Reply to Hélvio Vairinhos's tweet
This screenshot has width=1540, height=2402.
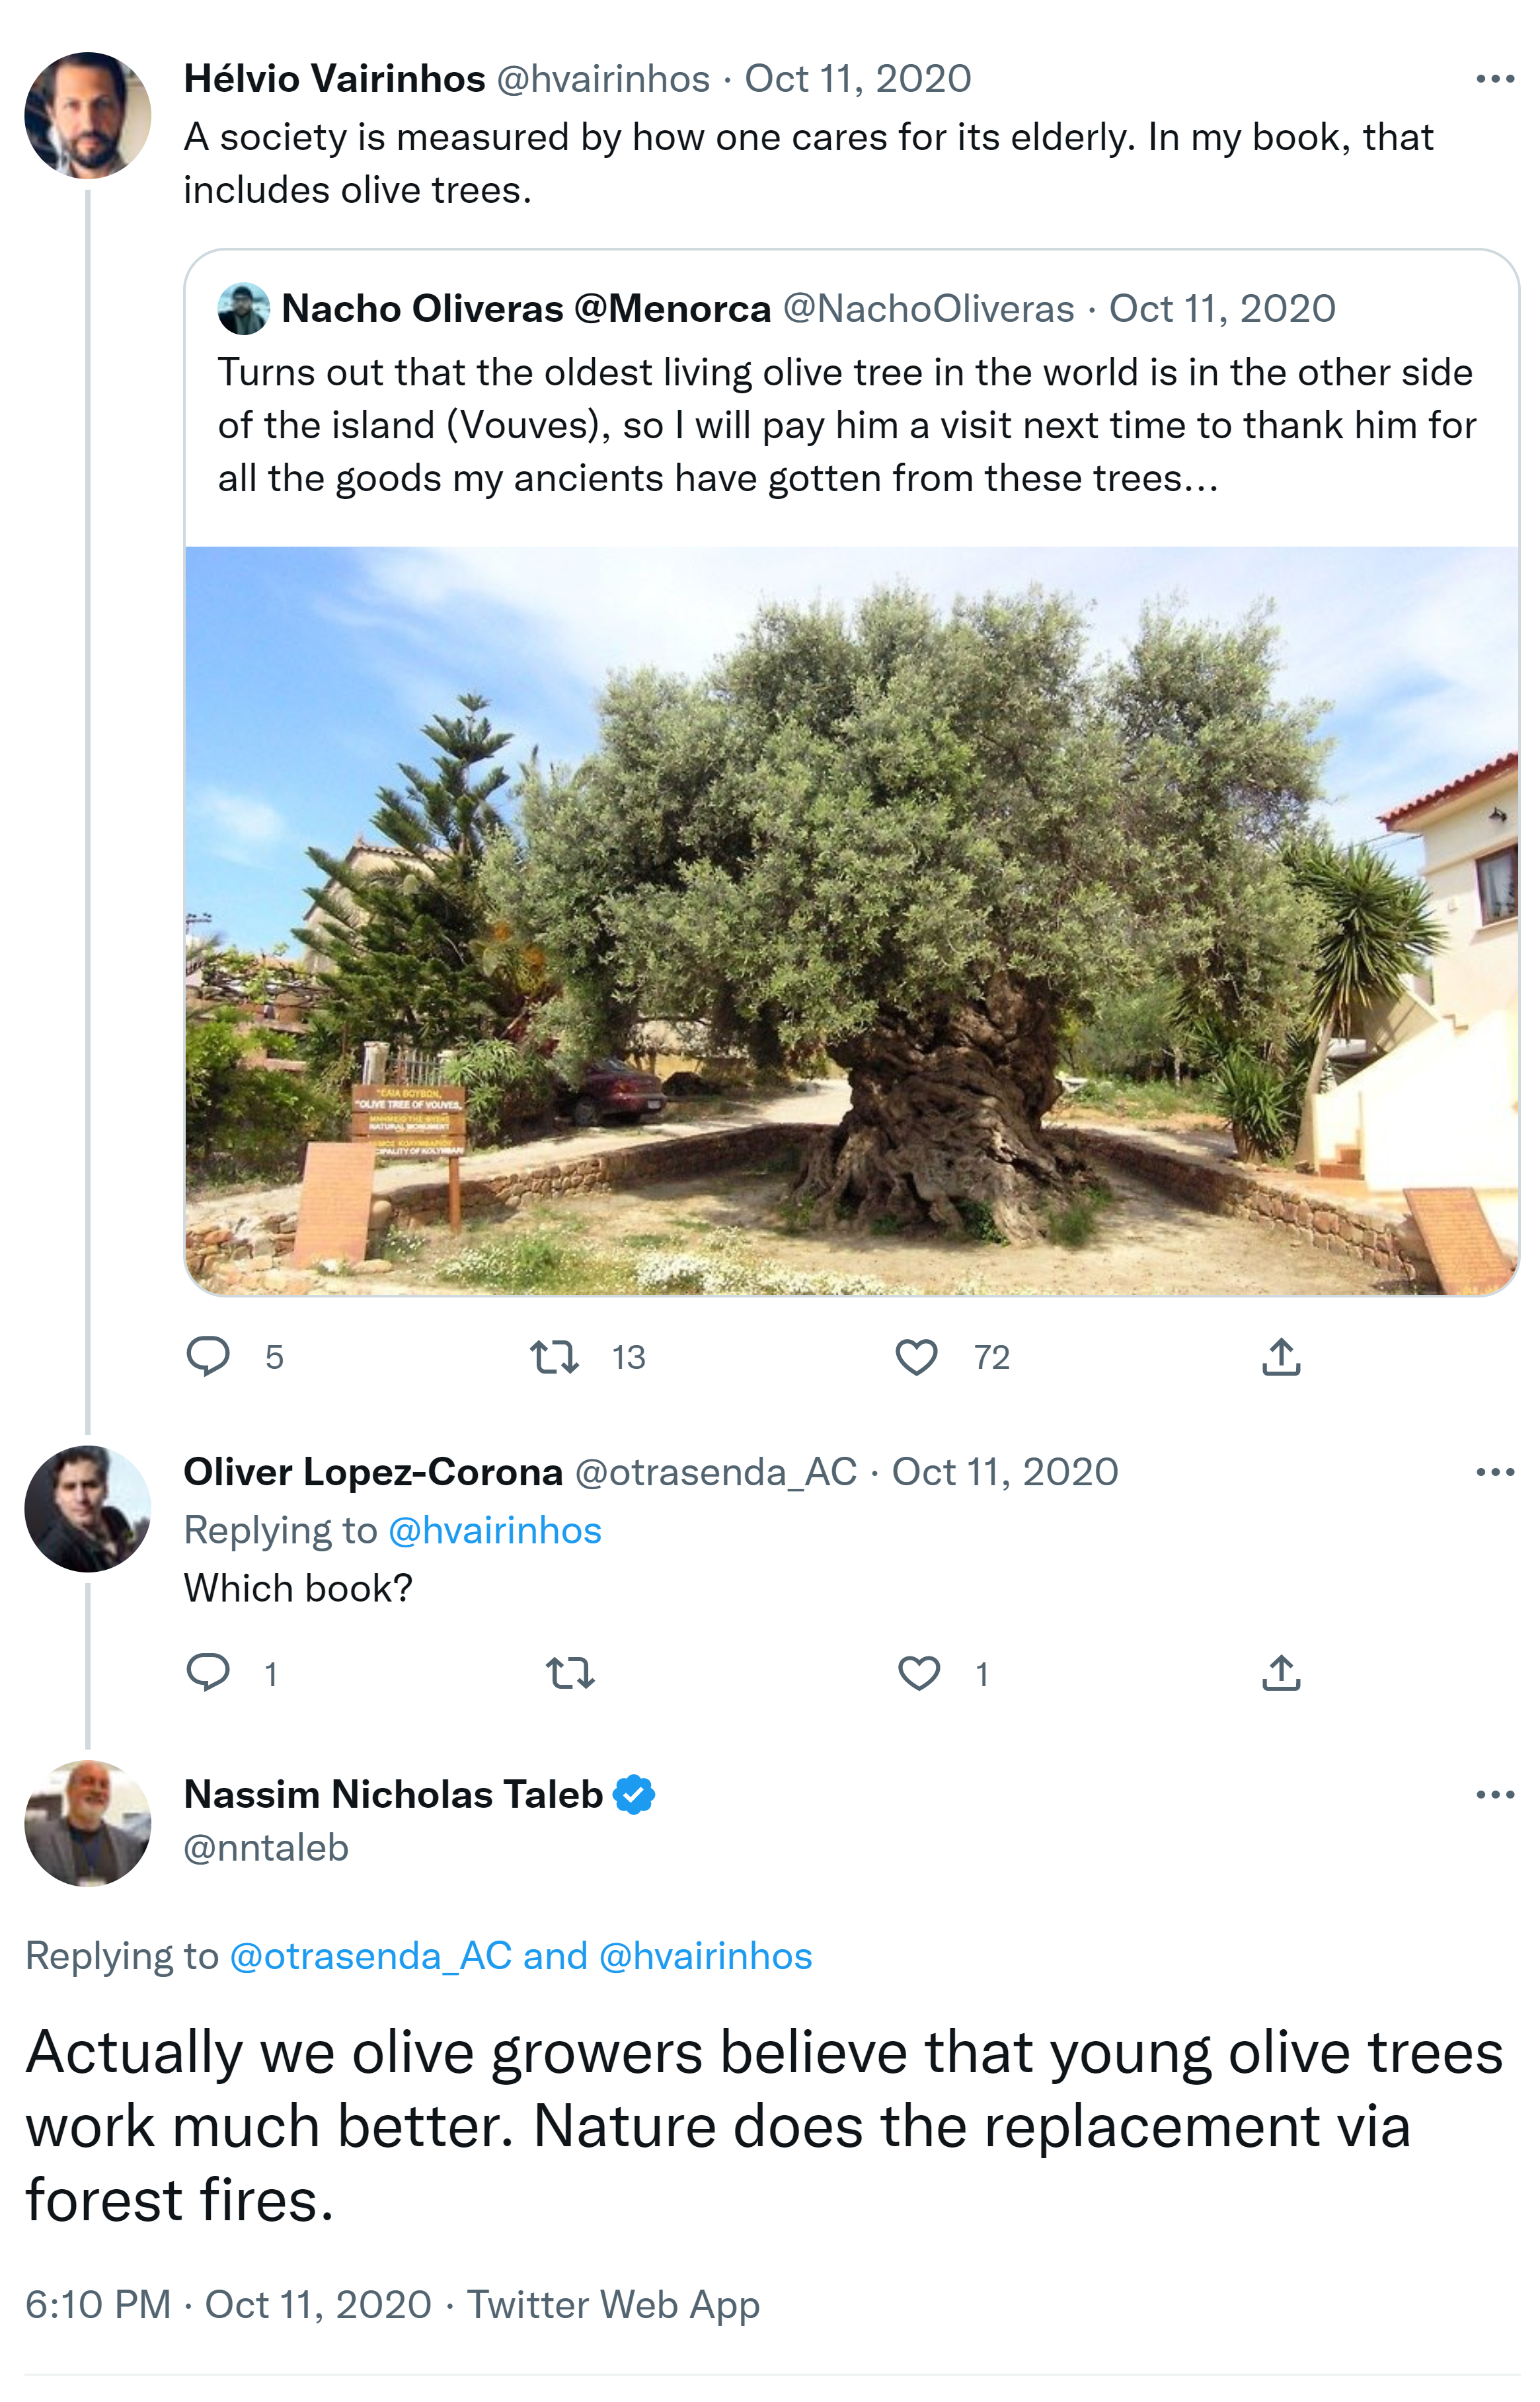point(208,1357)
